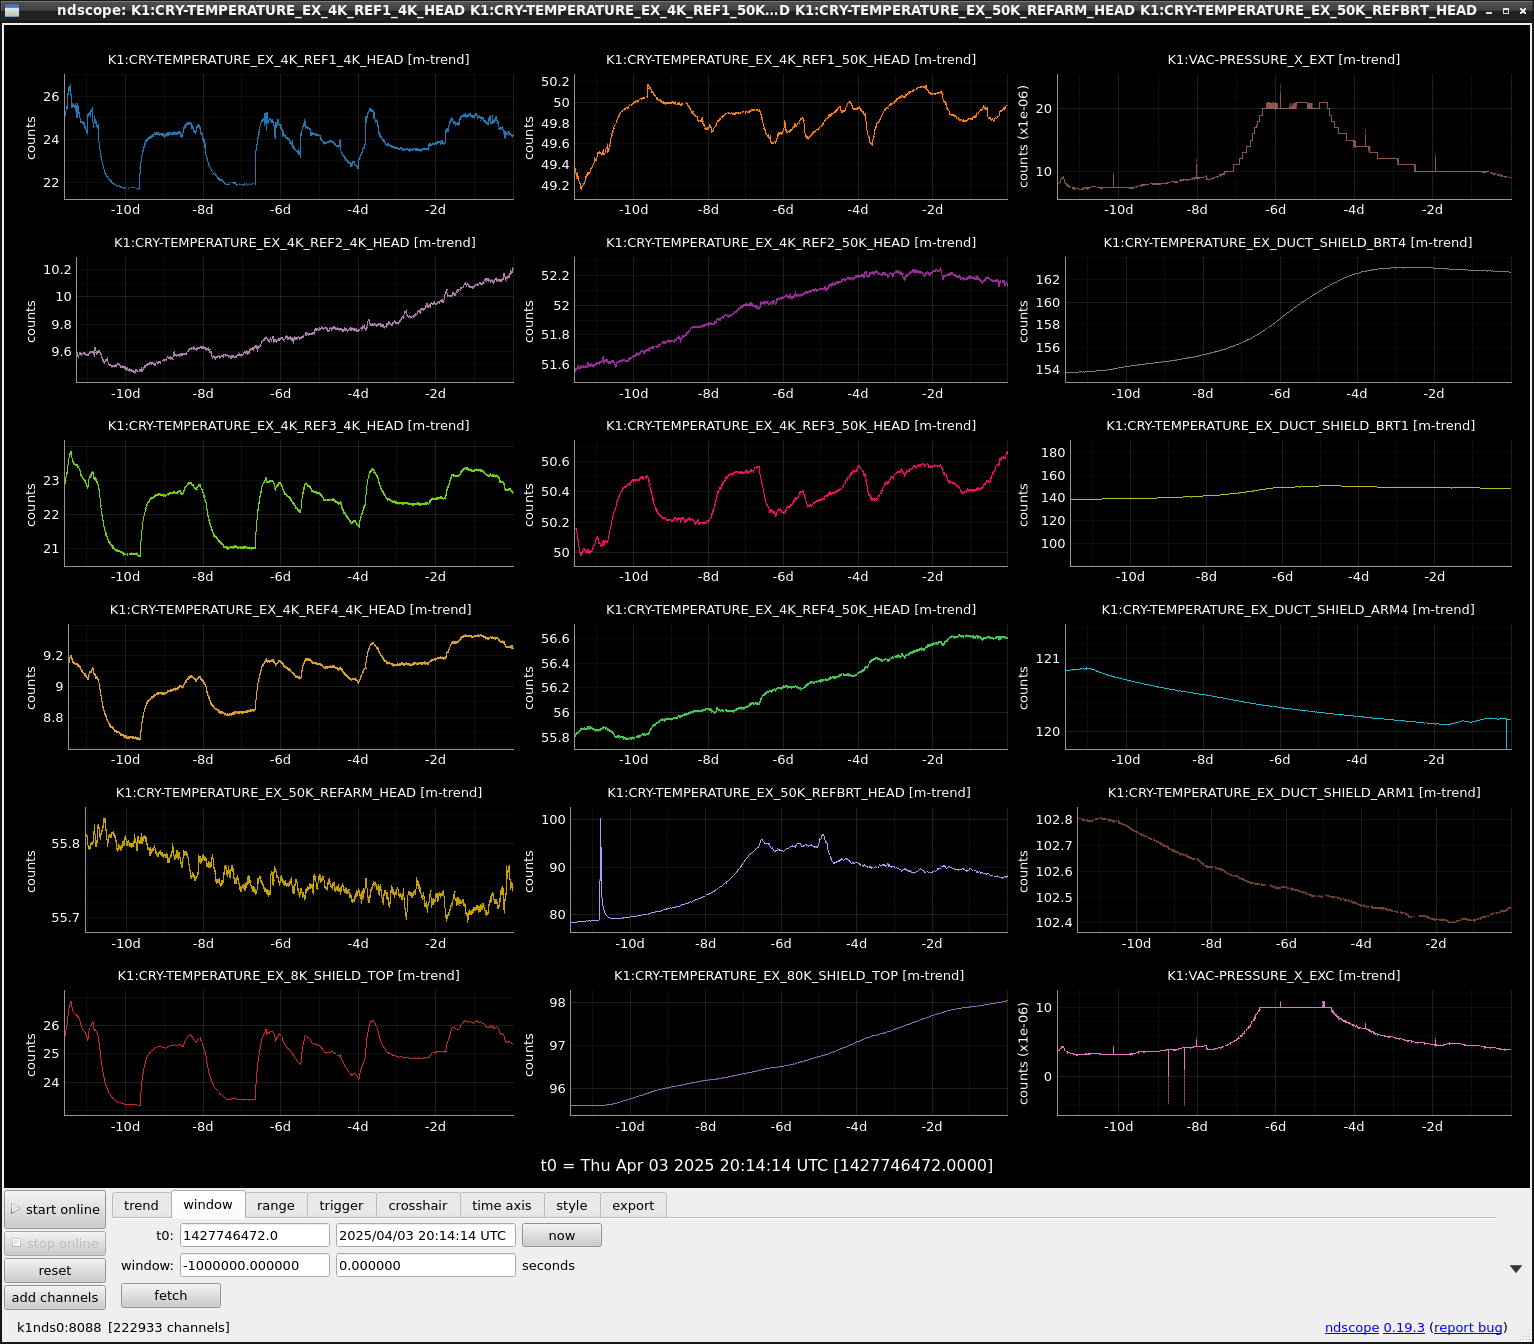Click the now button
Screen dimensions: 1534x1344
(562, 1235)
